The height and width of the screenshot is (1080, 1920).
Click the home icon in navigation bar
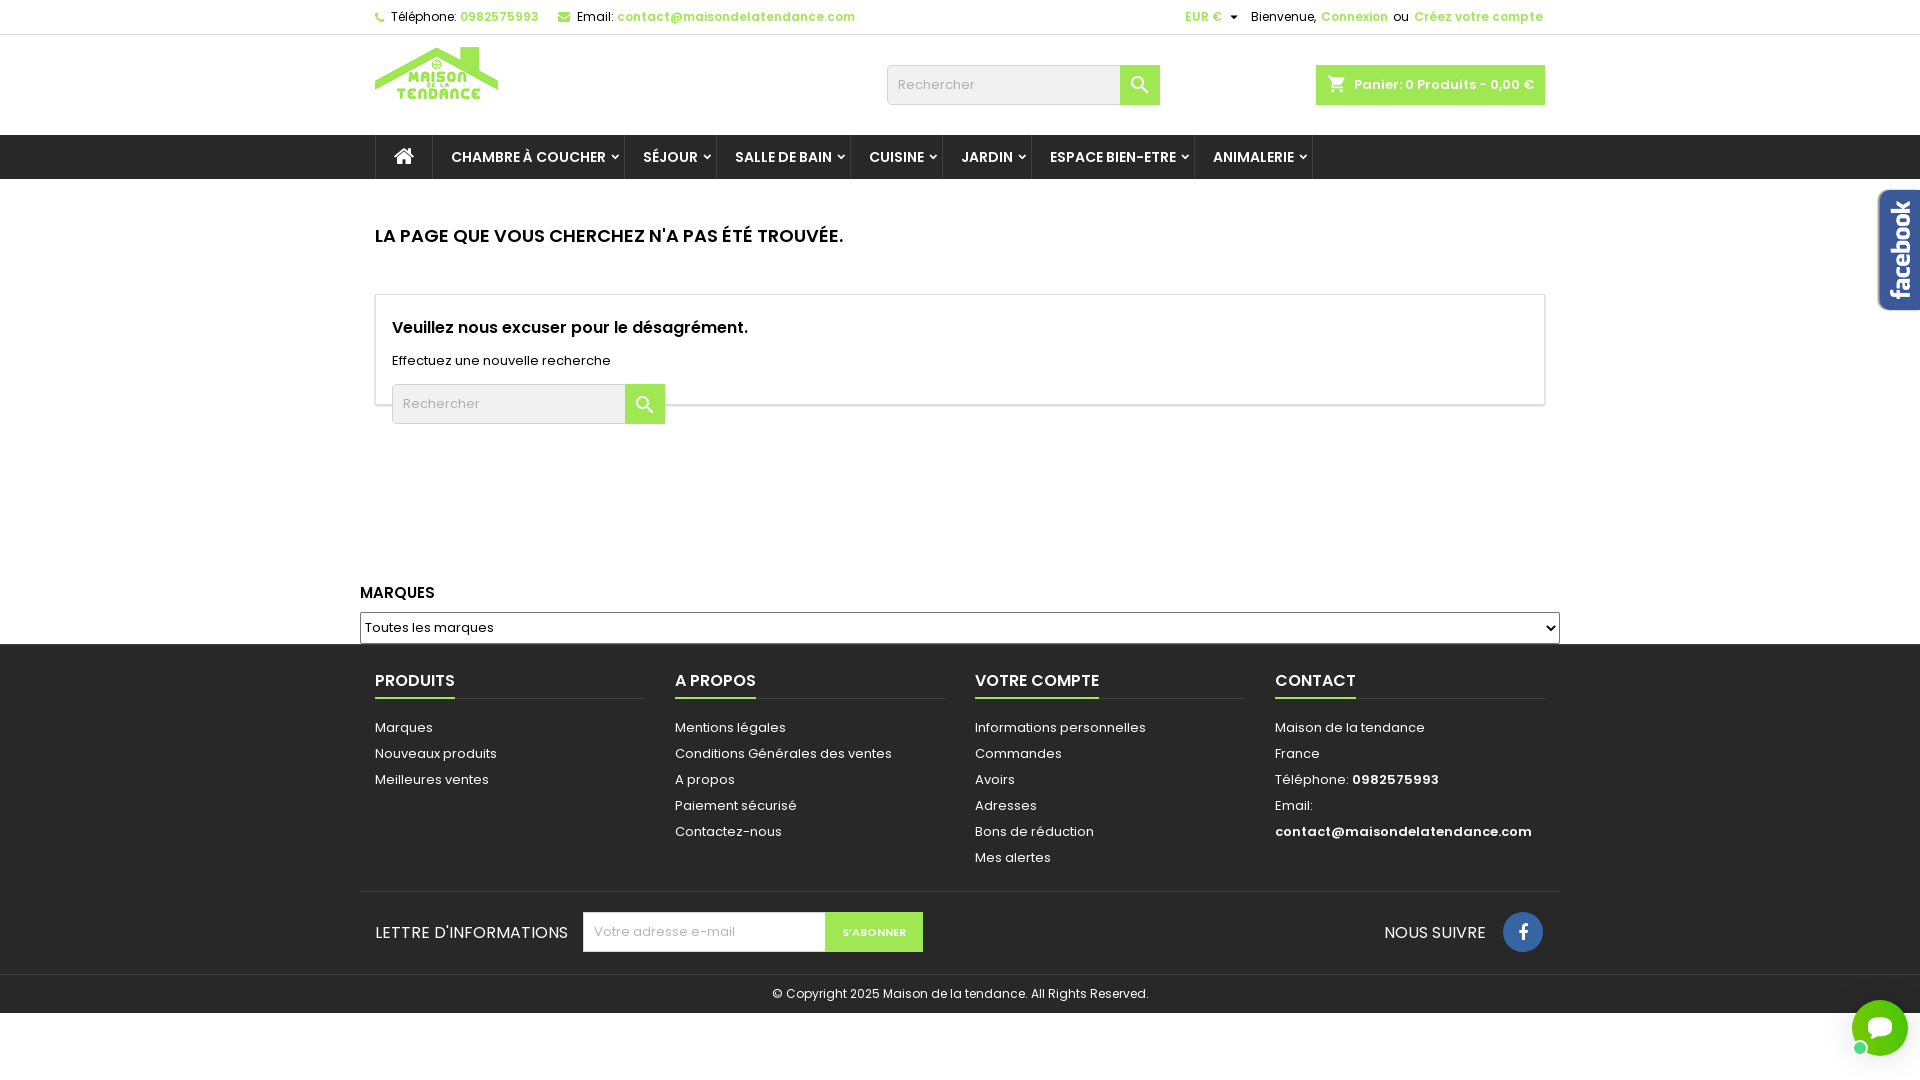[404, 157]
